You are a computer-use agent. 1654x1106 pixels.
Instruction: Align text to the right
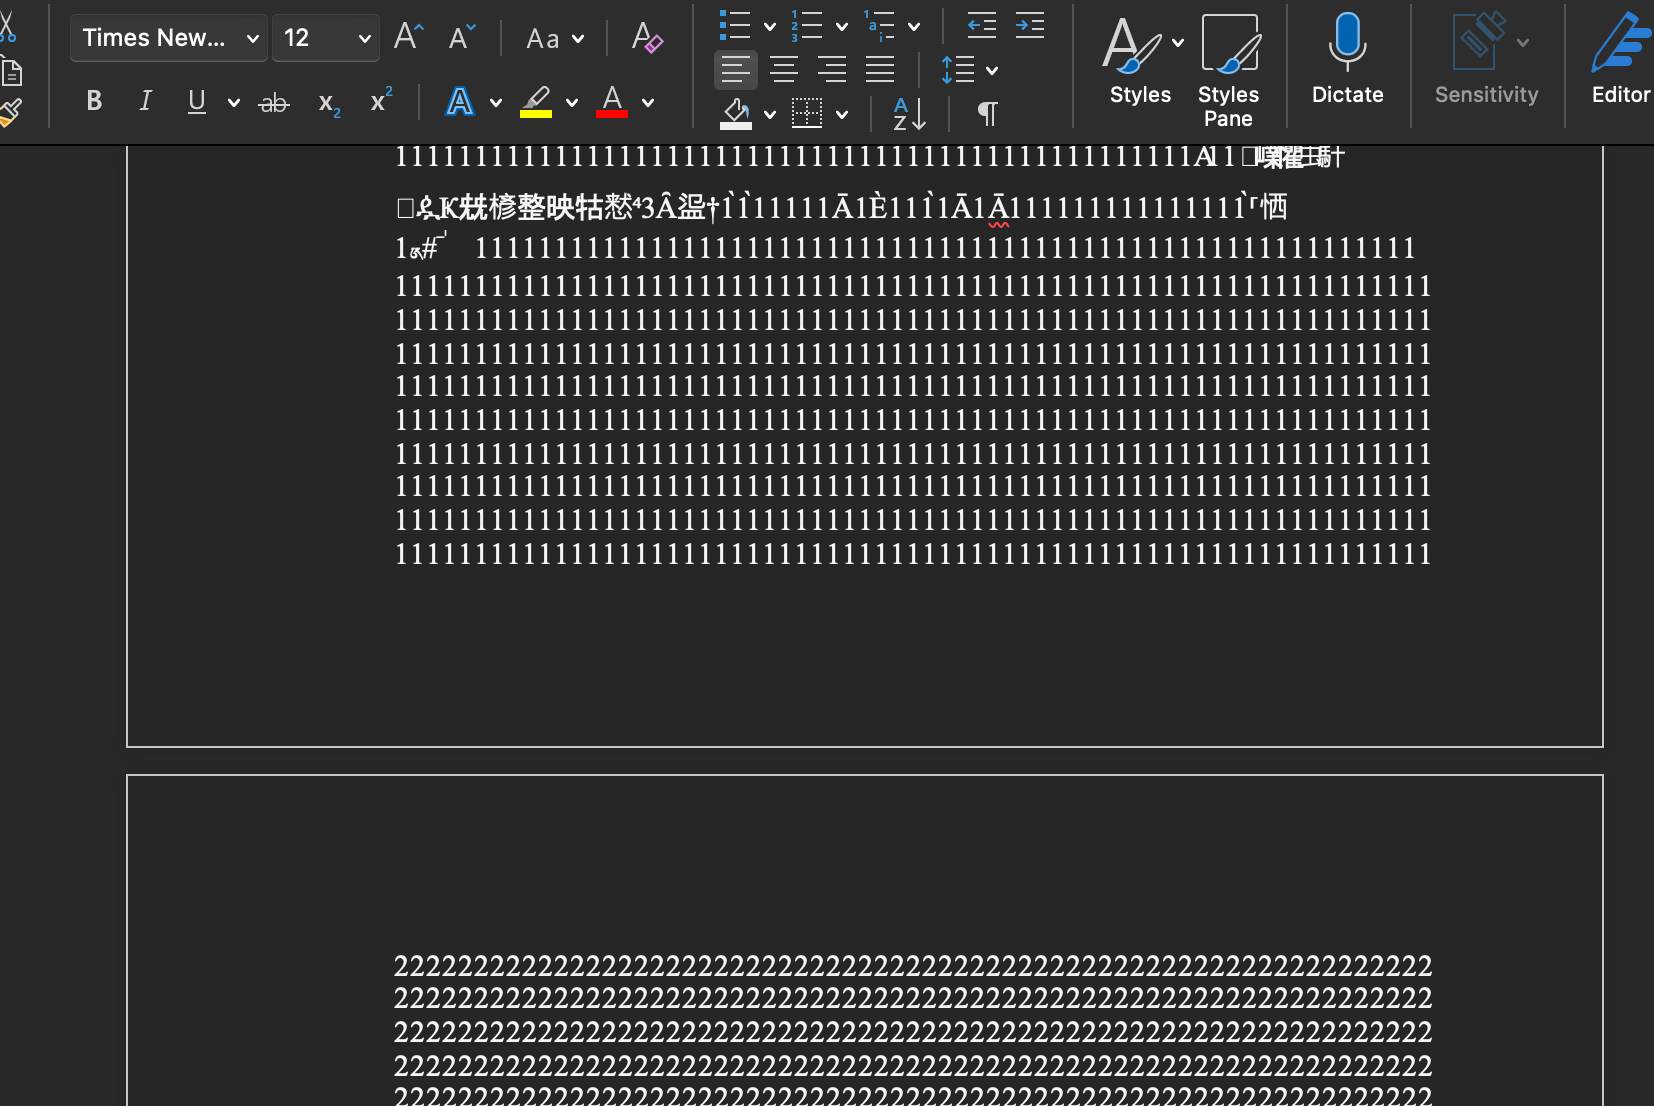[x=832, y=69]
